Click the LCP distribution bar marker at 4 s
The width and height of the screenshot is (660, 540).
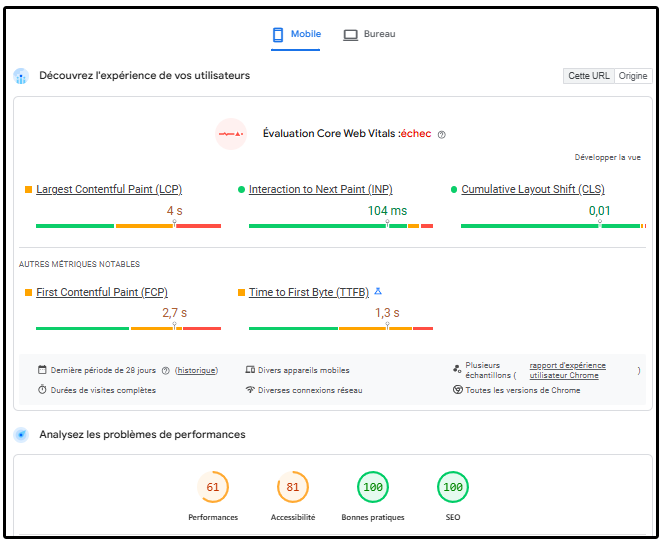tap(175, 225)
